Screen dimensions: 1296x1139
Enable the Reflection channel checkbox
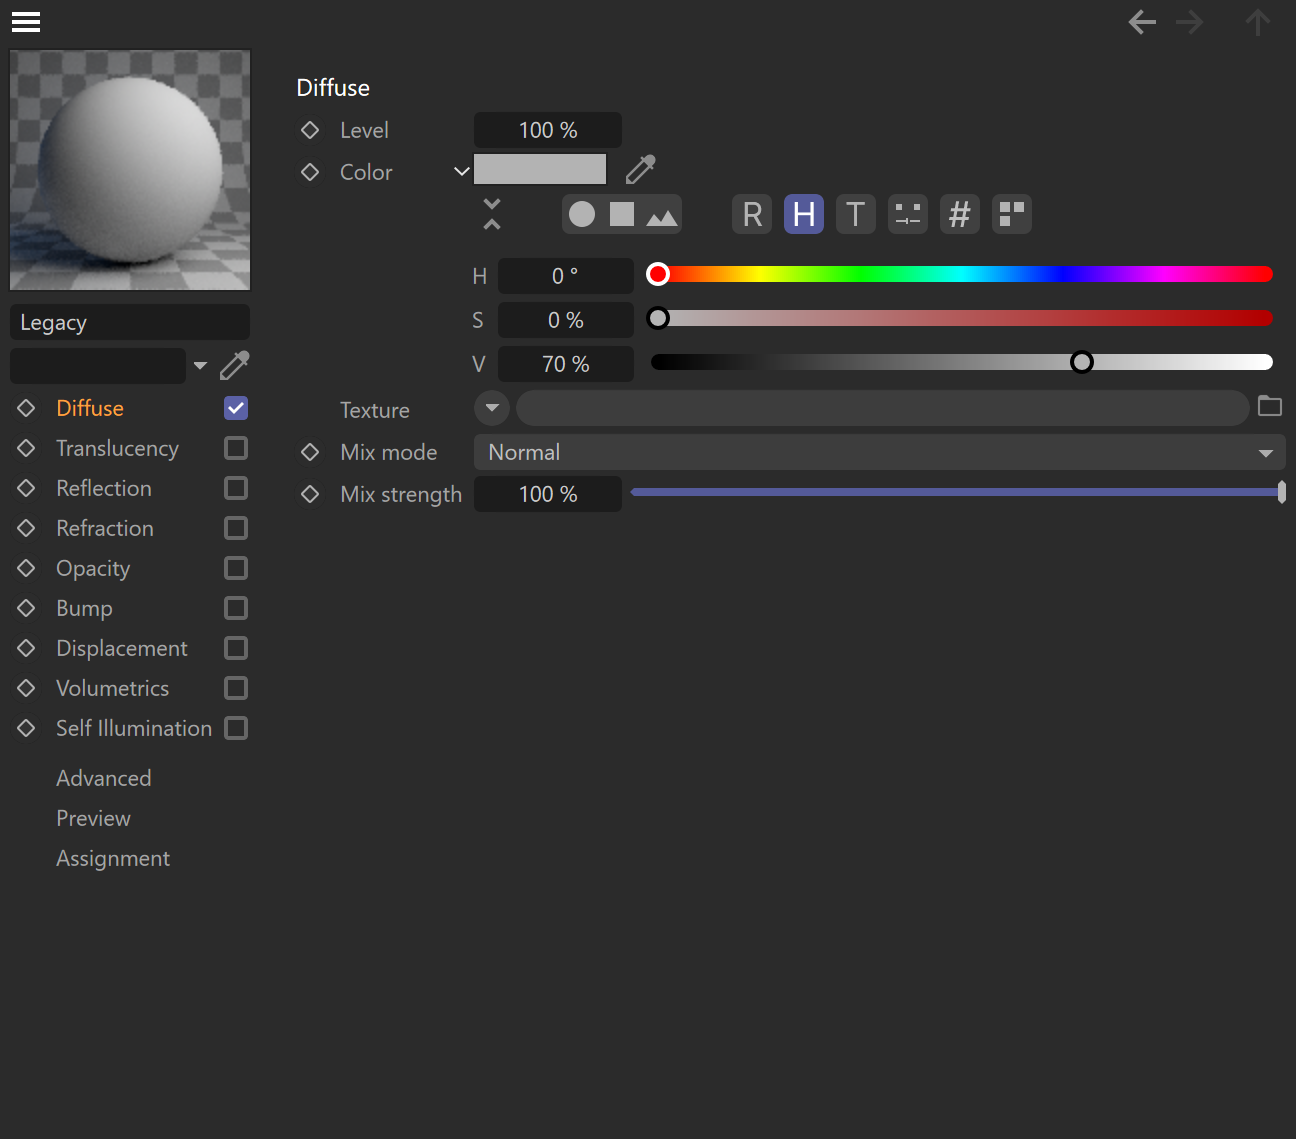(236, 488)
